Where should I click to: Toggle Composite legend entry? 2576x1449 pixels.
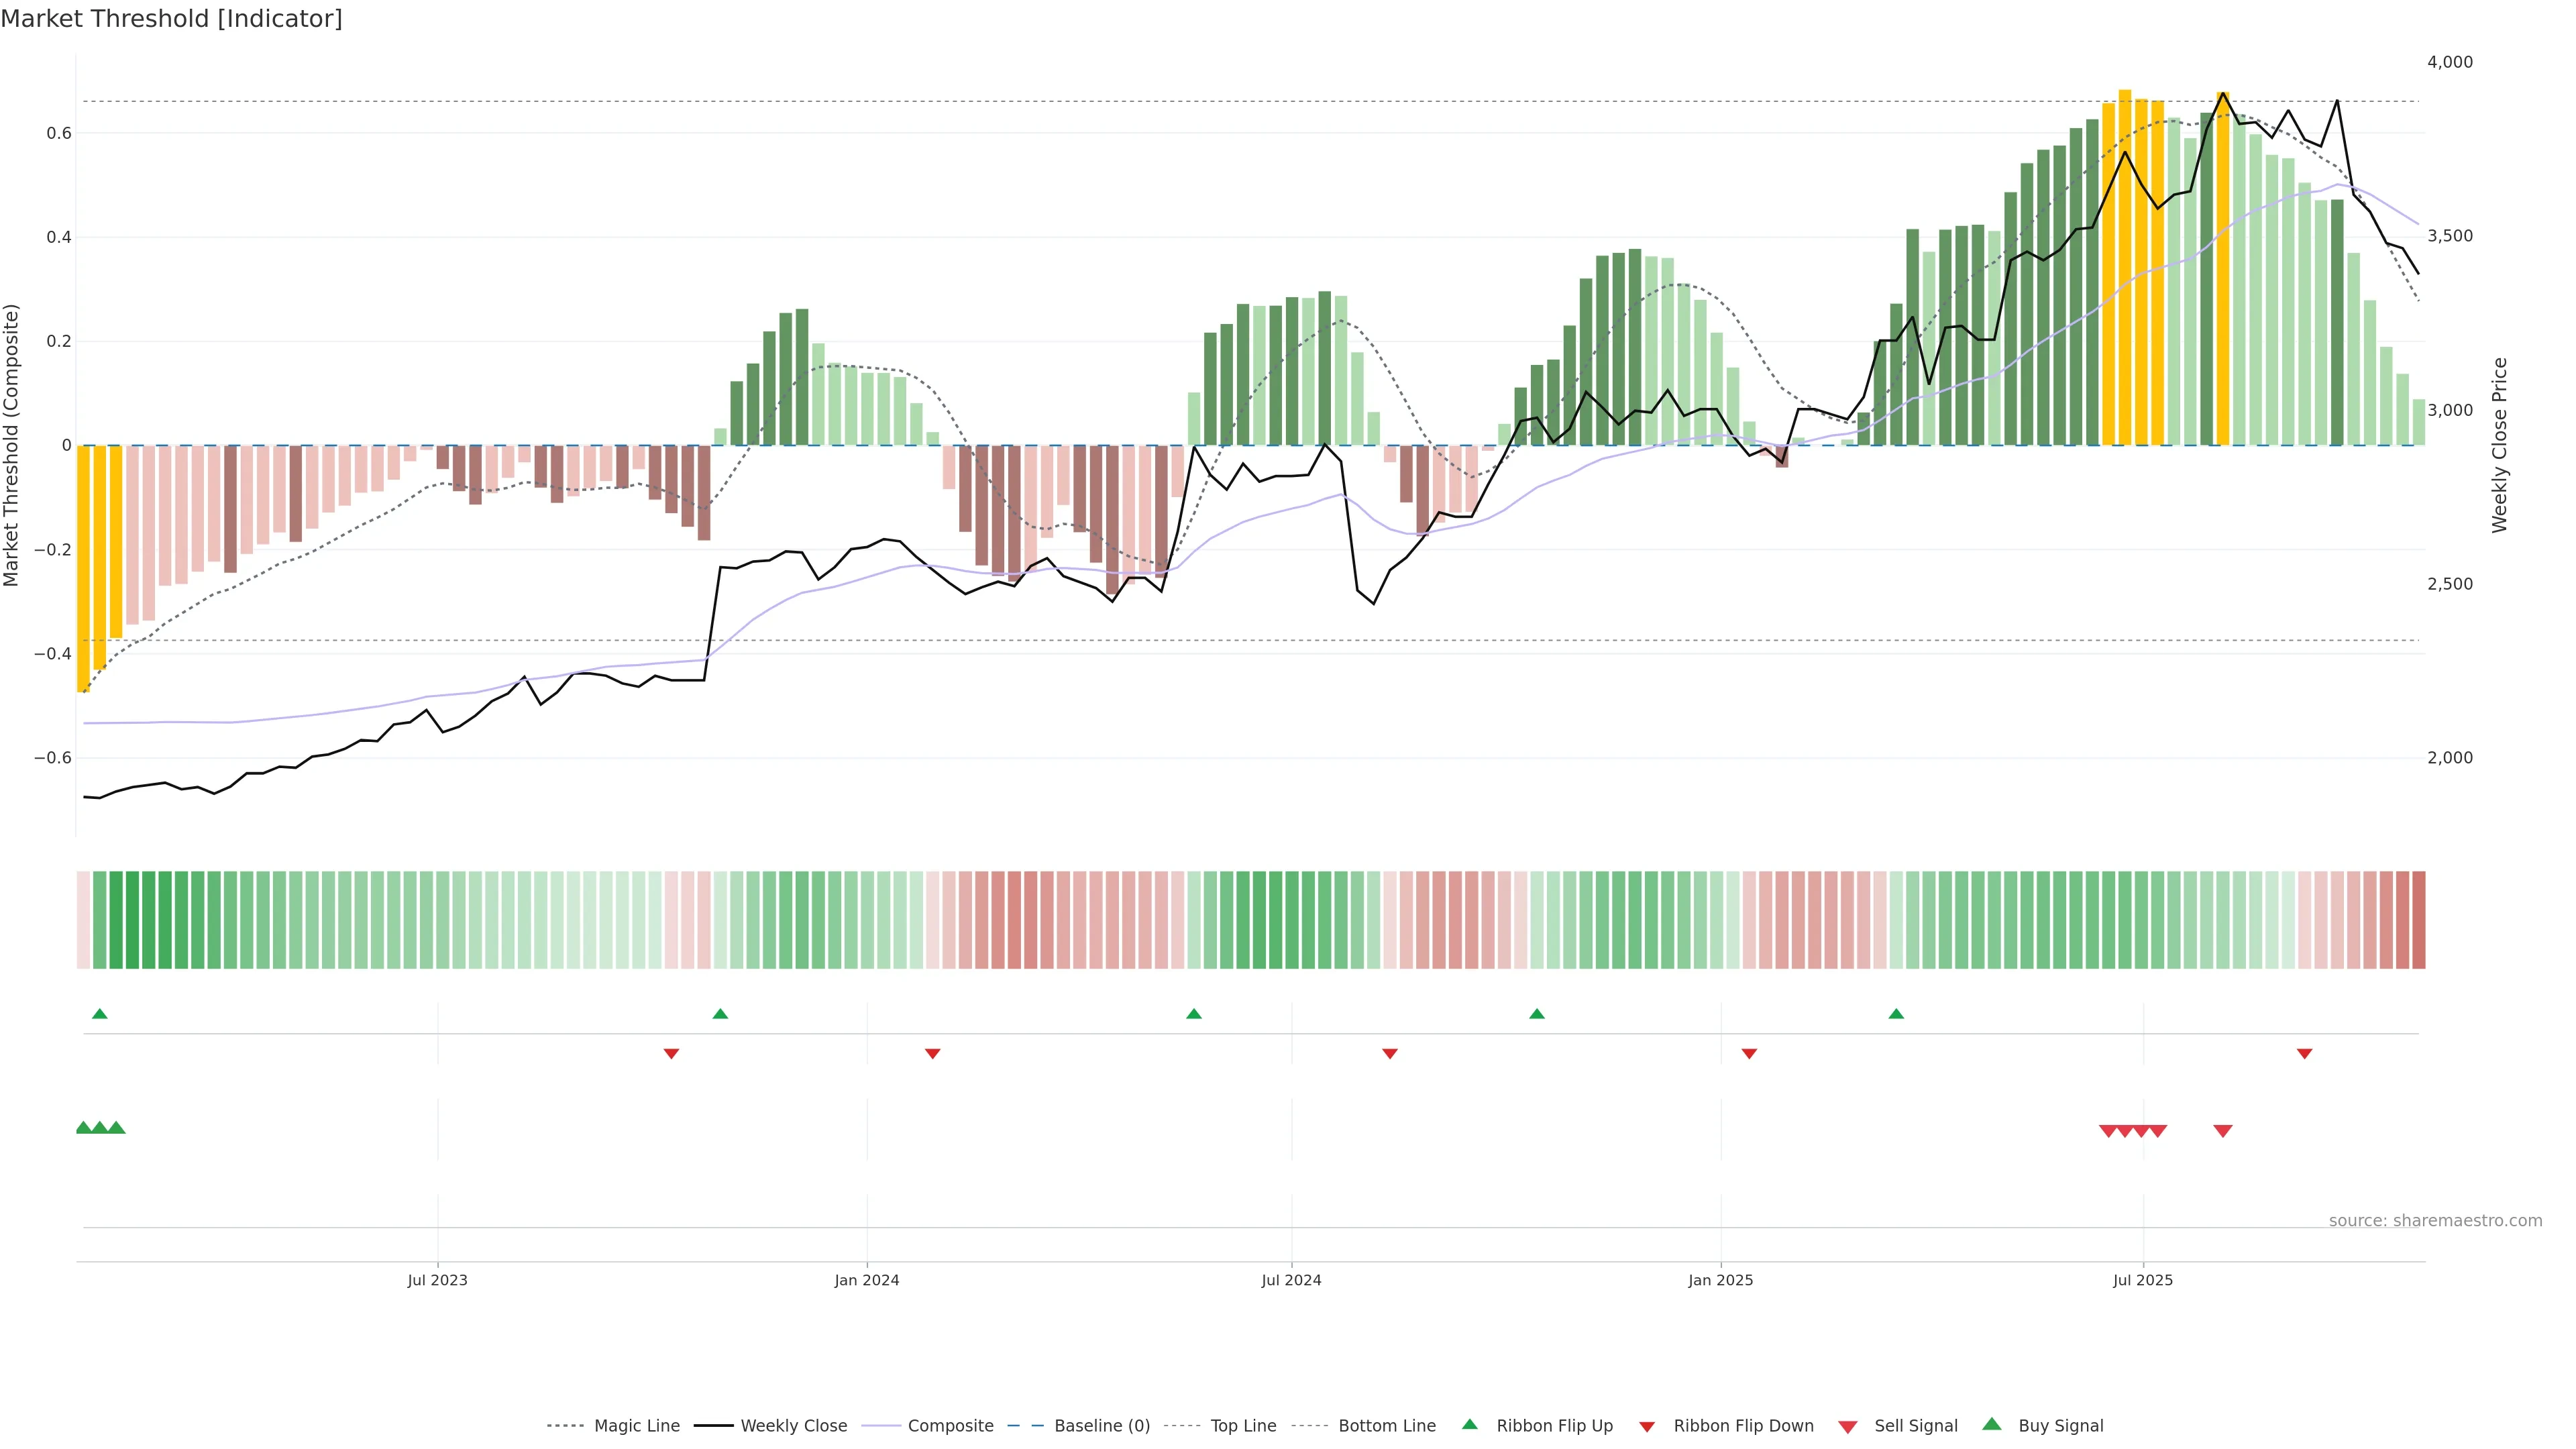pos(950,1426)
